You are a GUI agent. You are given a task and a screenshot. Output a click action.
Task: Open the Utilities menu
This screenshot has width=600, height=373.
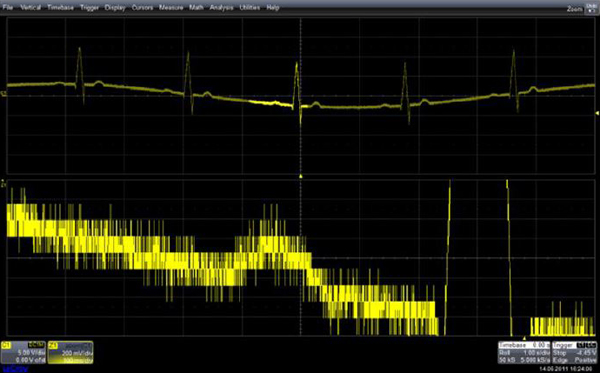(250, 7)
